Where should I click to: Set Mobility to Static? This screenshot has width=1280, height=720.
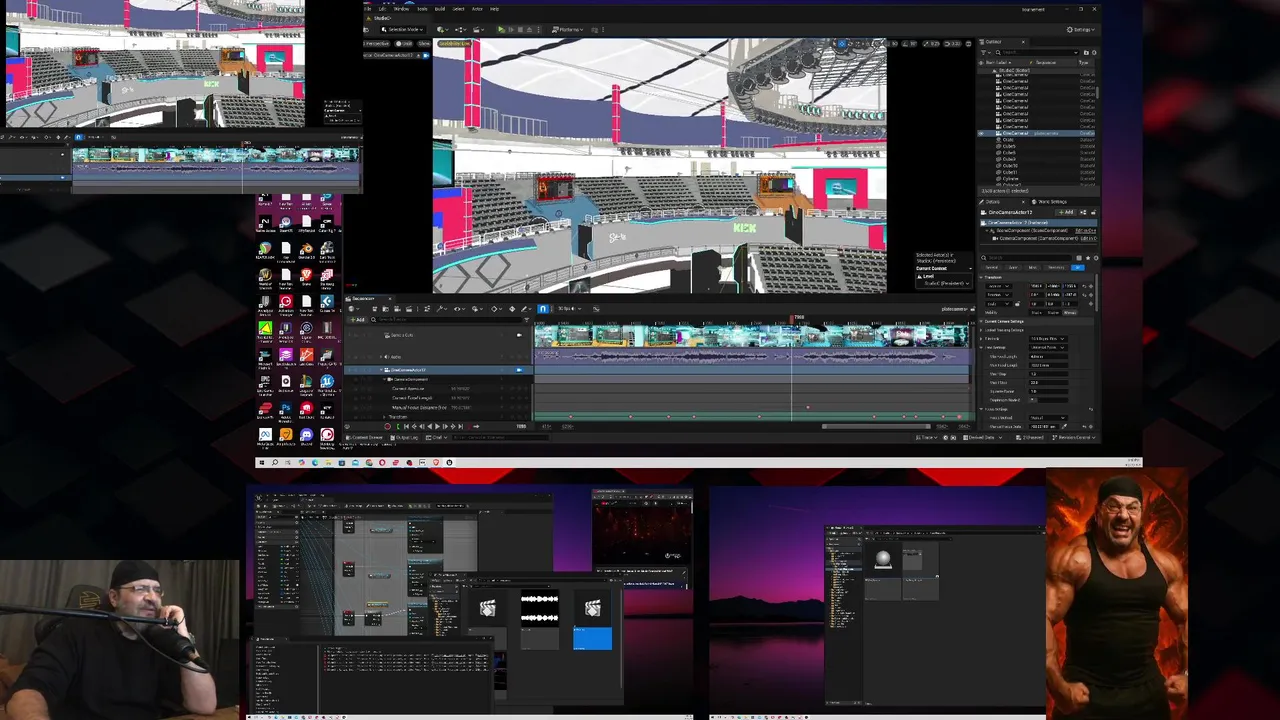1036,313
